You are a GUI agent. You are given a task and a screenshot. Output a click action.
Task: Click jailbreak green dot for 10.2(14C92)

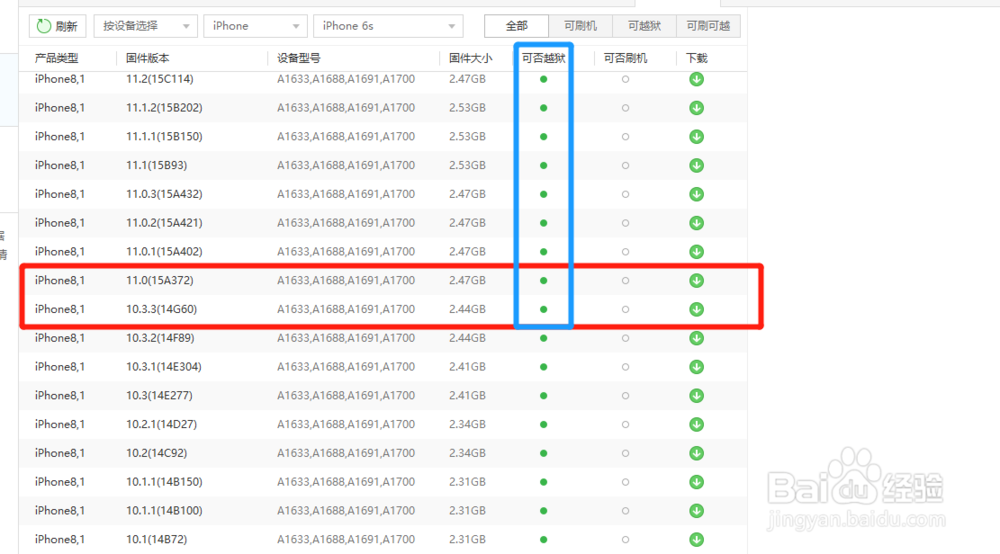pyautogui.click(x=543, y=453)
